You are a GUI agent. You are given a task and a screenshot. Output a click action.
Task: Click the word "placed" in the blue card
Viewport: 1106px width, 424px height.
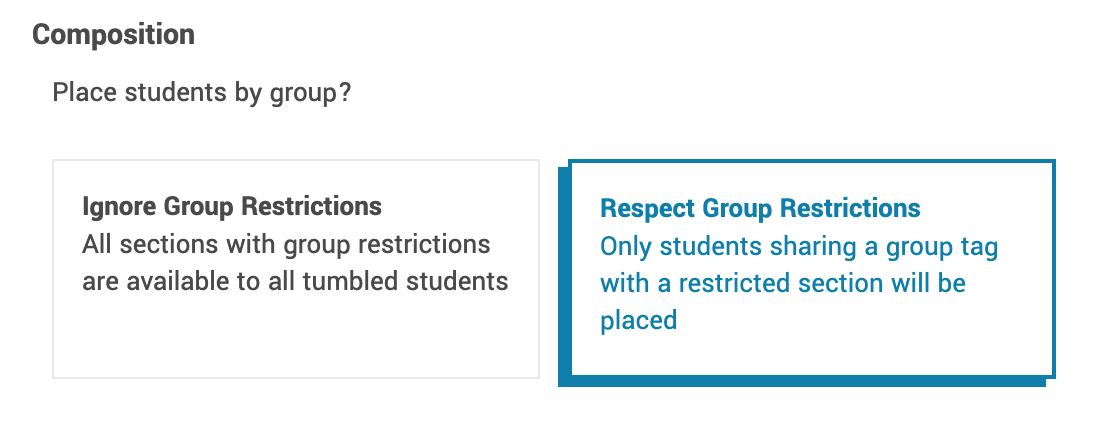[638, 320]
